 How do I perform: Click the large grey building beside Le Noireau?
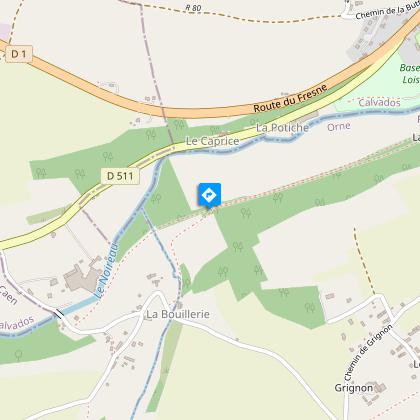(x=83, y=275)
